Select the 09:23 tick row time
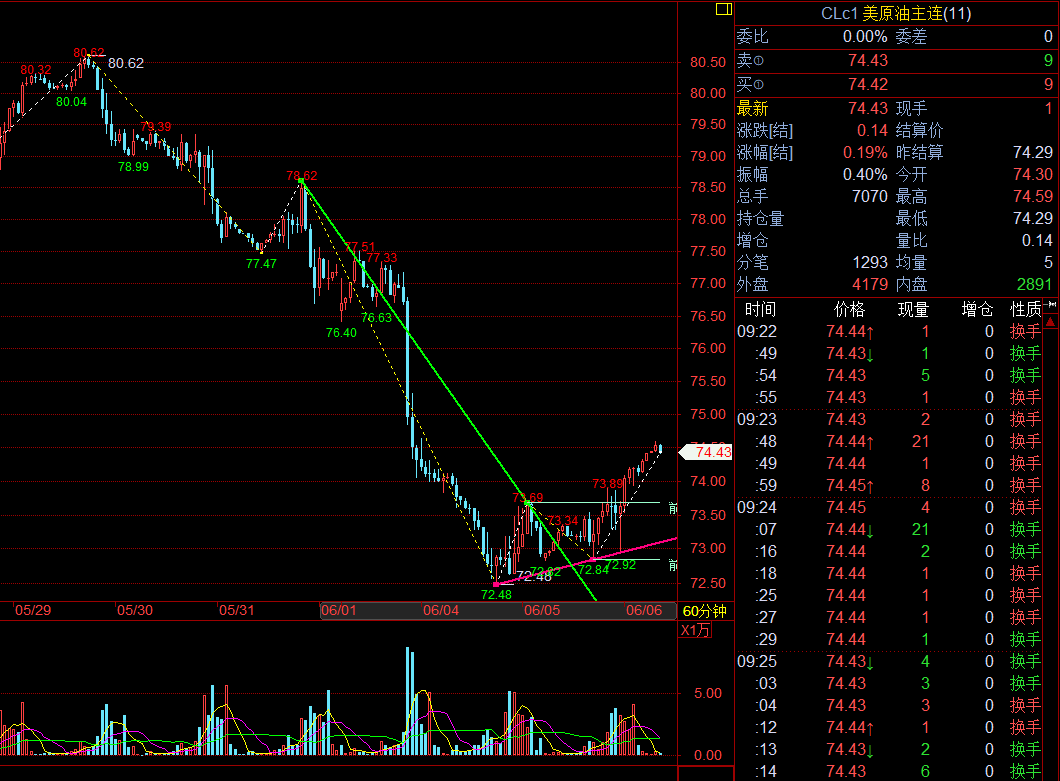1060x781 pixels. click(757, 419)
